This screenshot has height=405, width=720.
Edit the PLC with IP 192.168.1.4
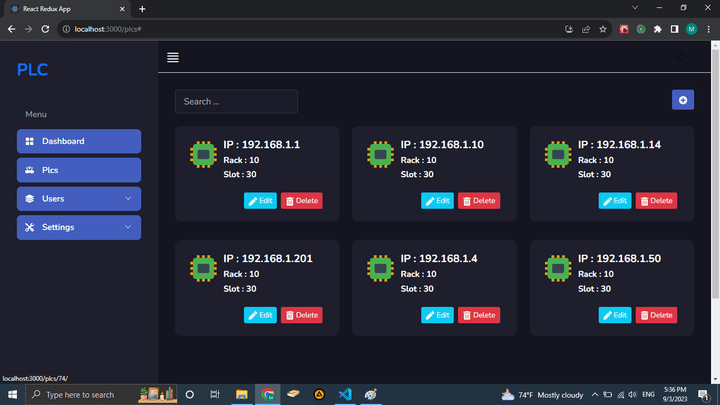(437, 315)
